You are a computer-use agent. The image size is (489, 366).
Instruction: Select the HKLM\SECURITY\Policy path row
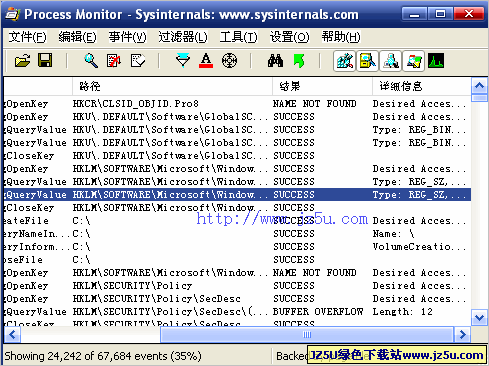[x=132, y=286]
